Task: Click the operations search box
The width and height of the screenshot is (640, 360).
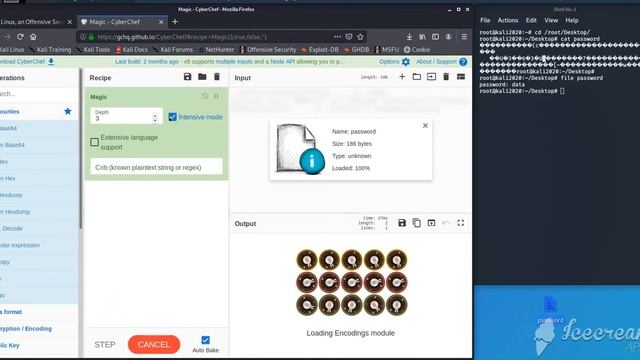Action: point(39,94)
